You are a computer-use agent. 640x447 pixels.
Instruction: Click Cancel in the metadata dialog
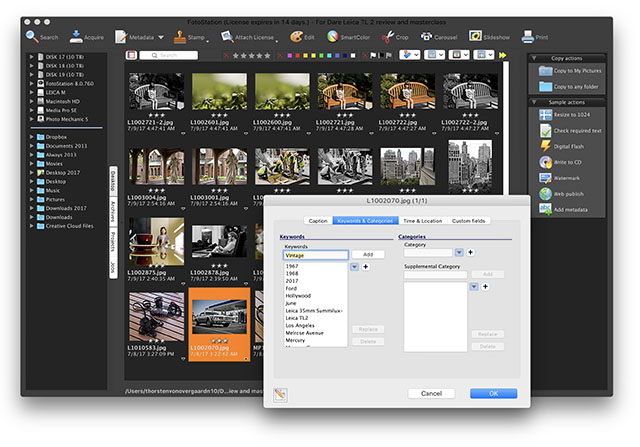[x=431, y=393]
